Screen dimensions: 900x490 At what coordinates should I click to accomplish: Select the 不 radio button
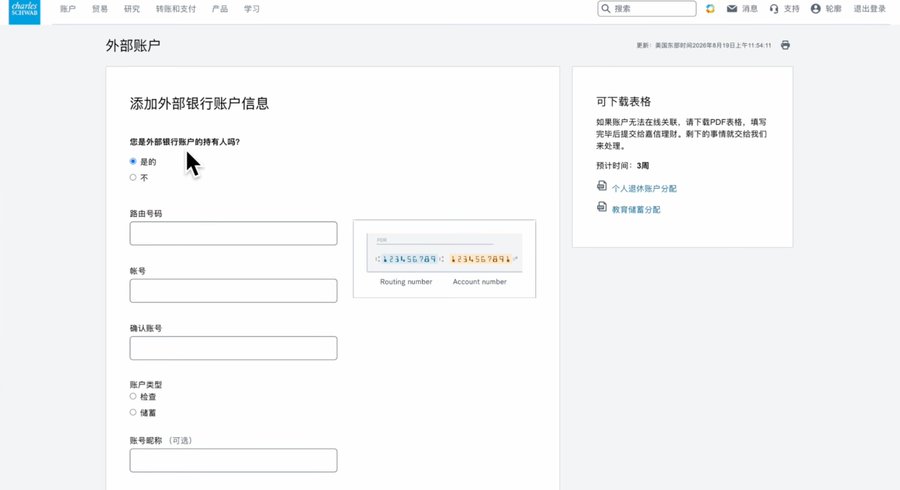click(133, 177)
